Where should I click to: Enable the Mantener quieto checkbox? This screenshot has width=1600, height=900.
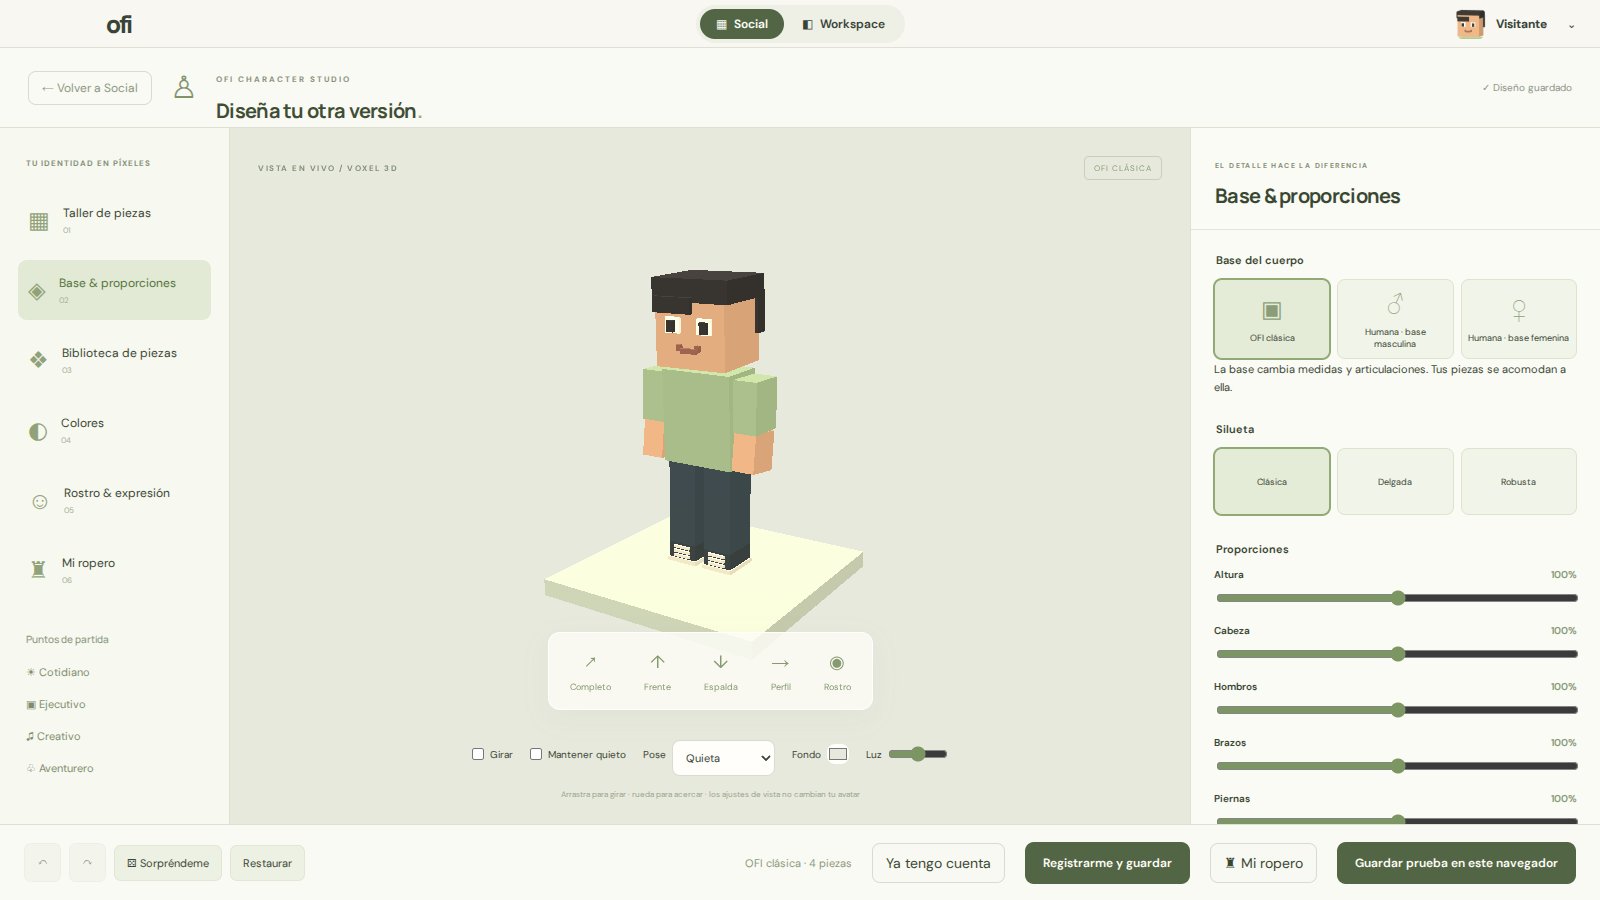point(536,754)
